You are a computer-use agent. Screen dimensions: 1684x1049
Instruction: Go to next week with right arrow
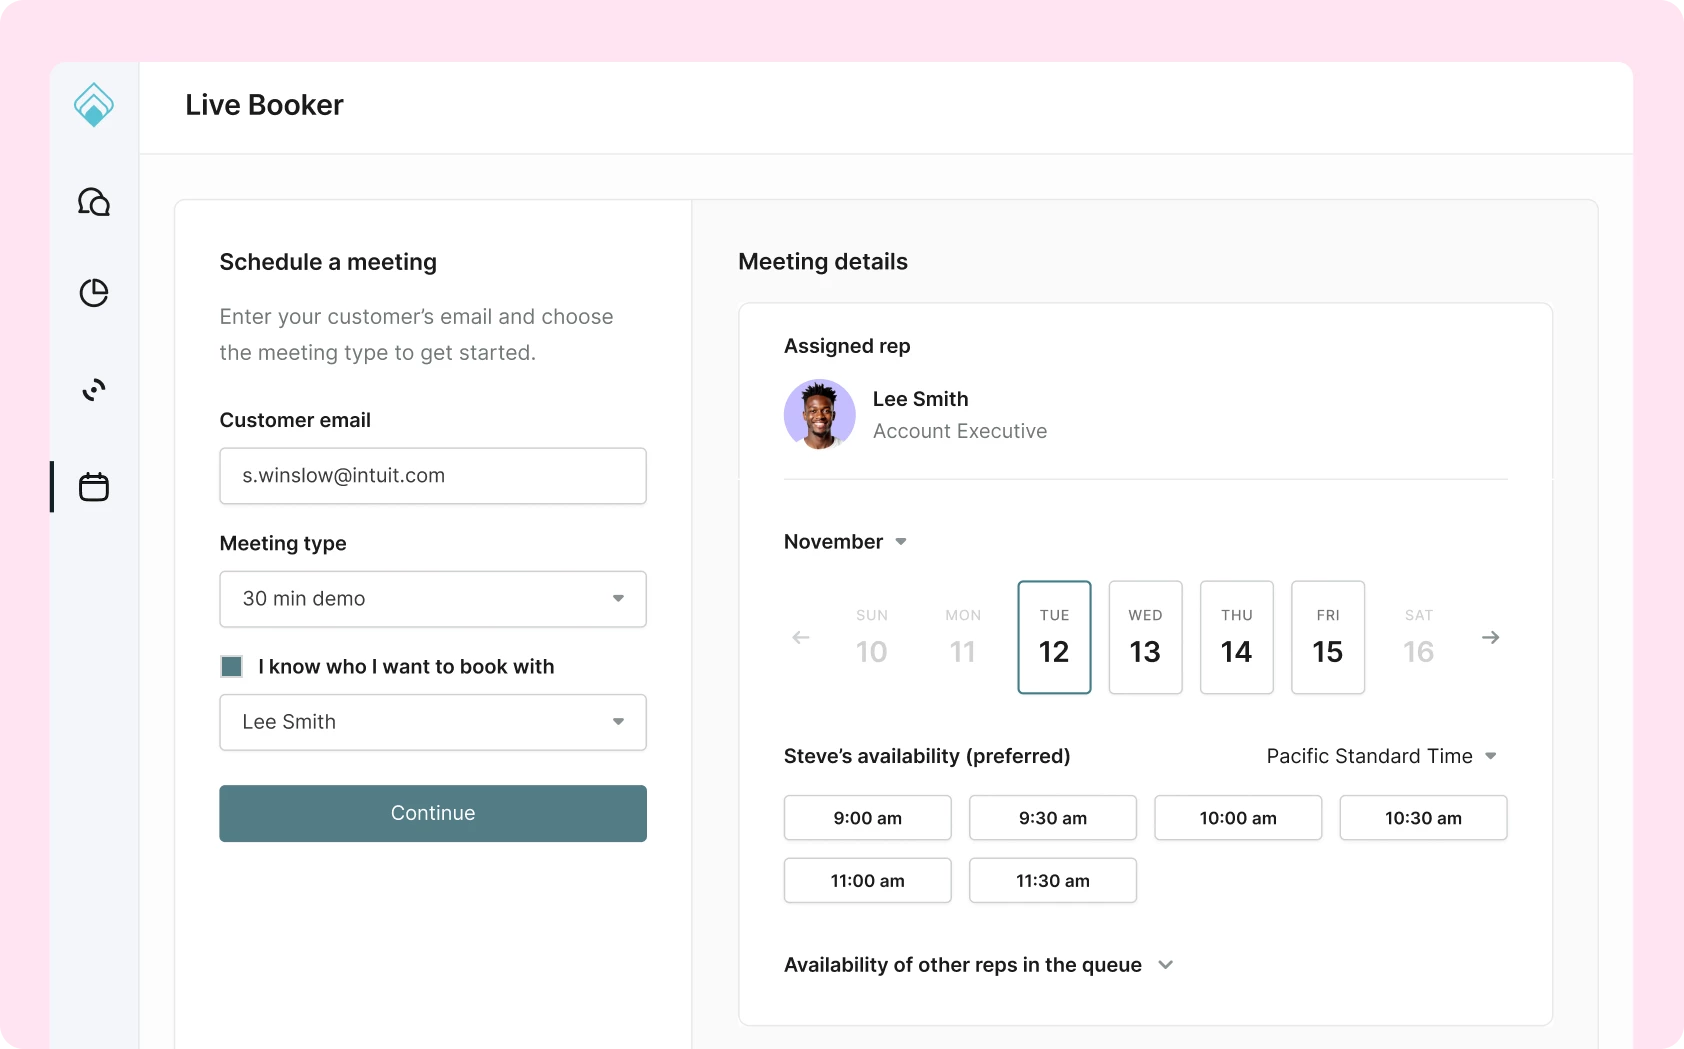click(x=1491, y=637)
